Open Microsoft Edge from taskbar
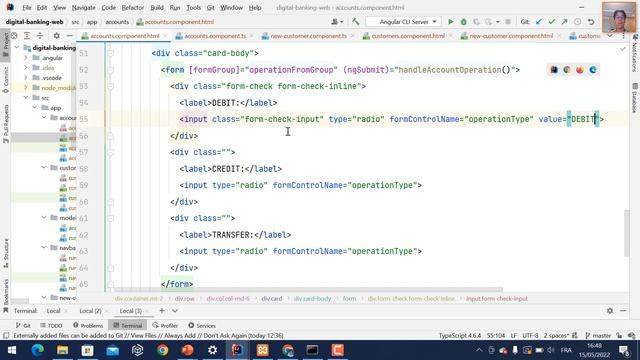 (x=38, y=350)
